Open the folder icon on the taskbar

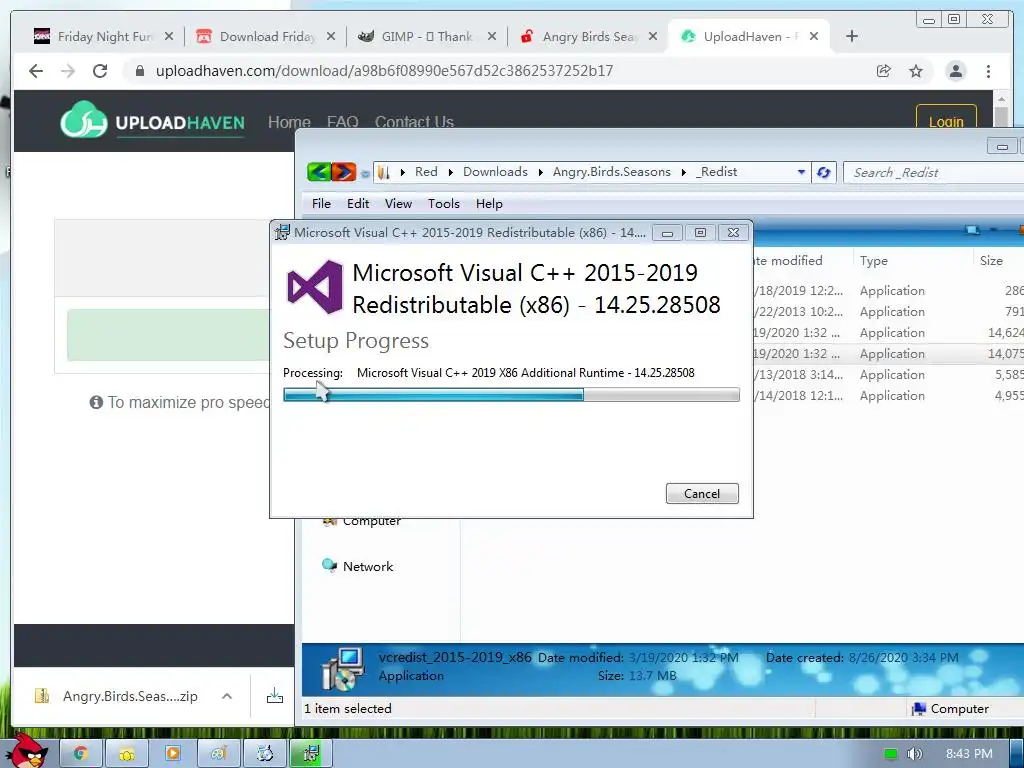click(x=127, y=754)
